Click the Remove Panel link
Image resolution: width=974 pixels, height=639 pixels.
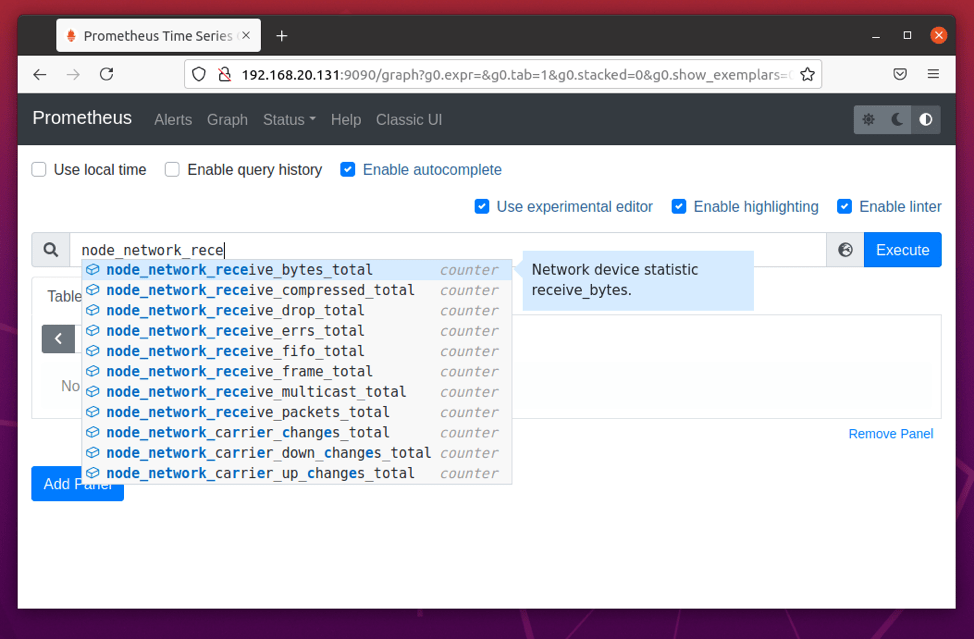pyautogui.click(x=891, y=433)
